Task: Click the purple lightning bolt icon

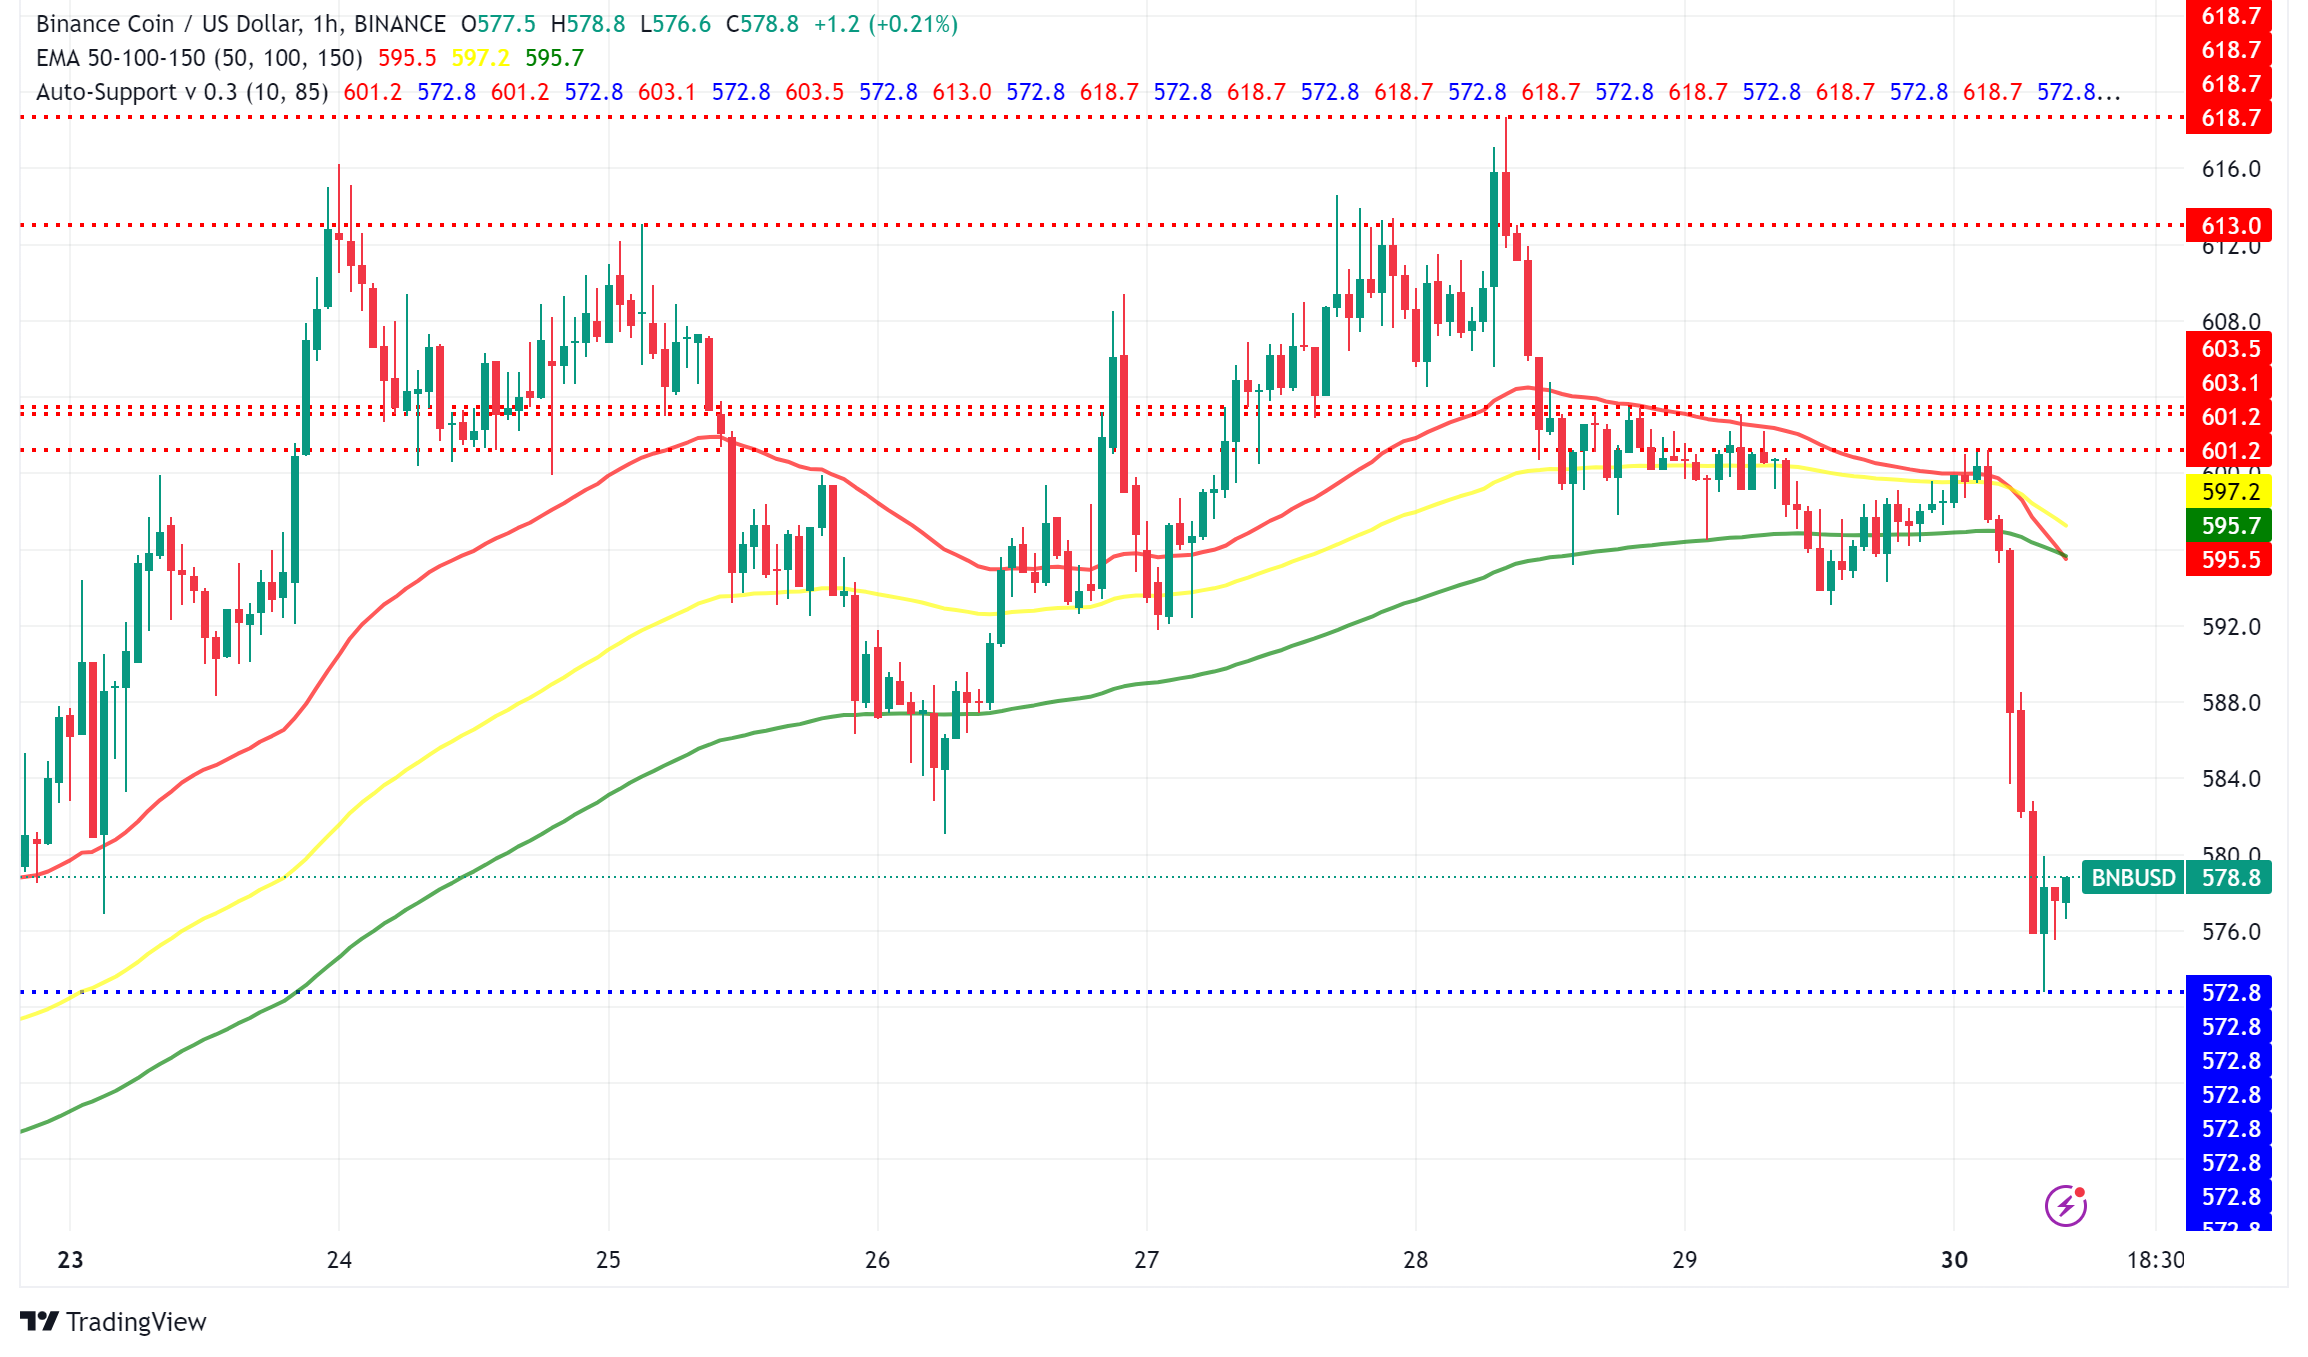Action: 2065,1205
